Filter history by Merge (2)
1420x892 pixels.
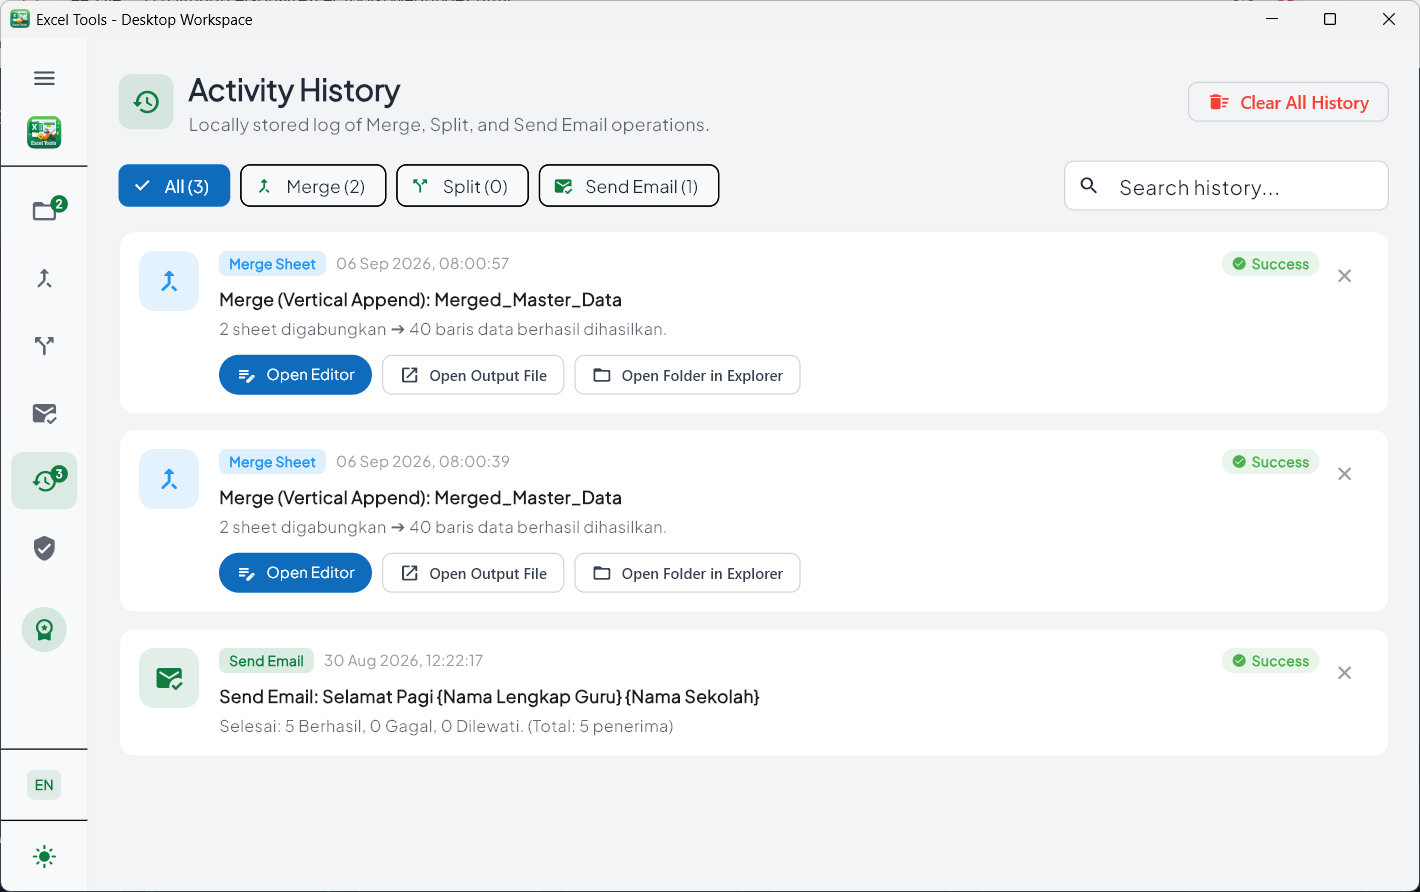313,186
